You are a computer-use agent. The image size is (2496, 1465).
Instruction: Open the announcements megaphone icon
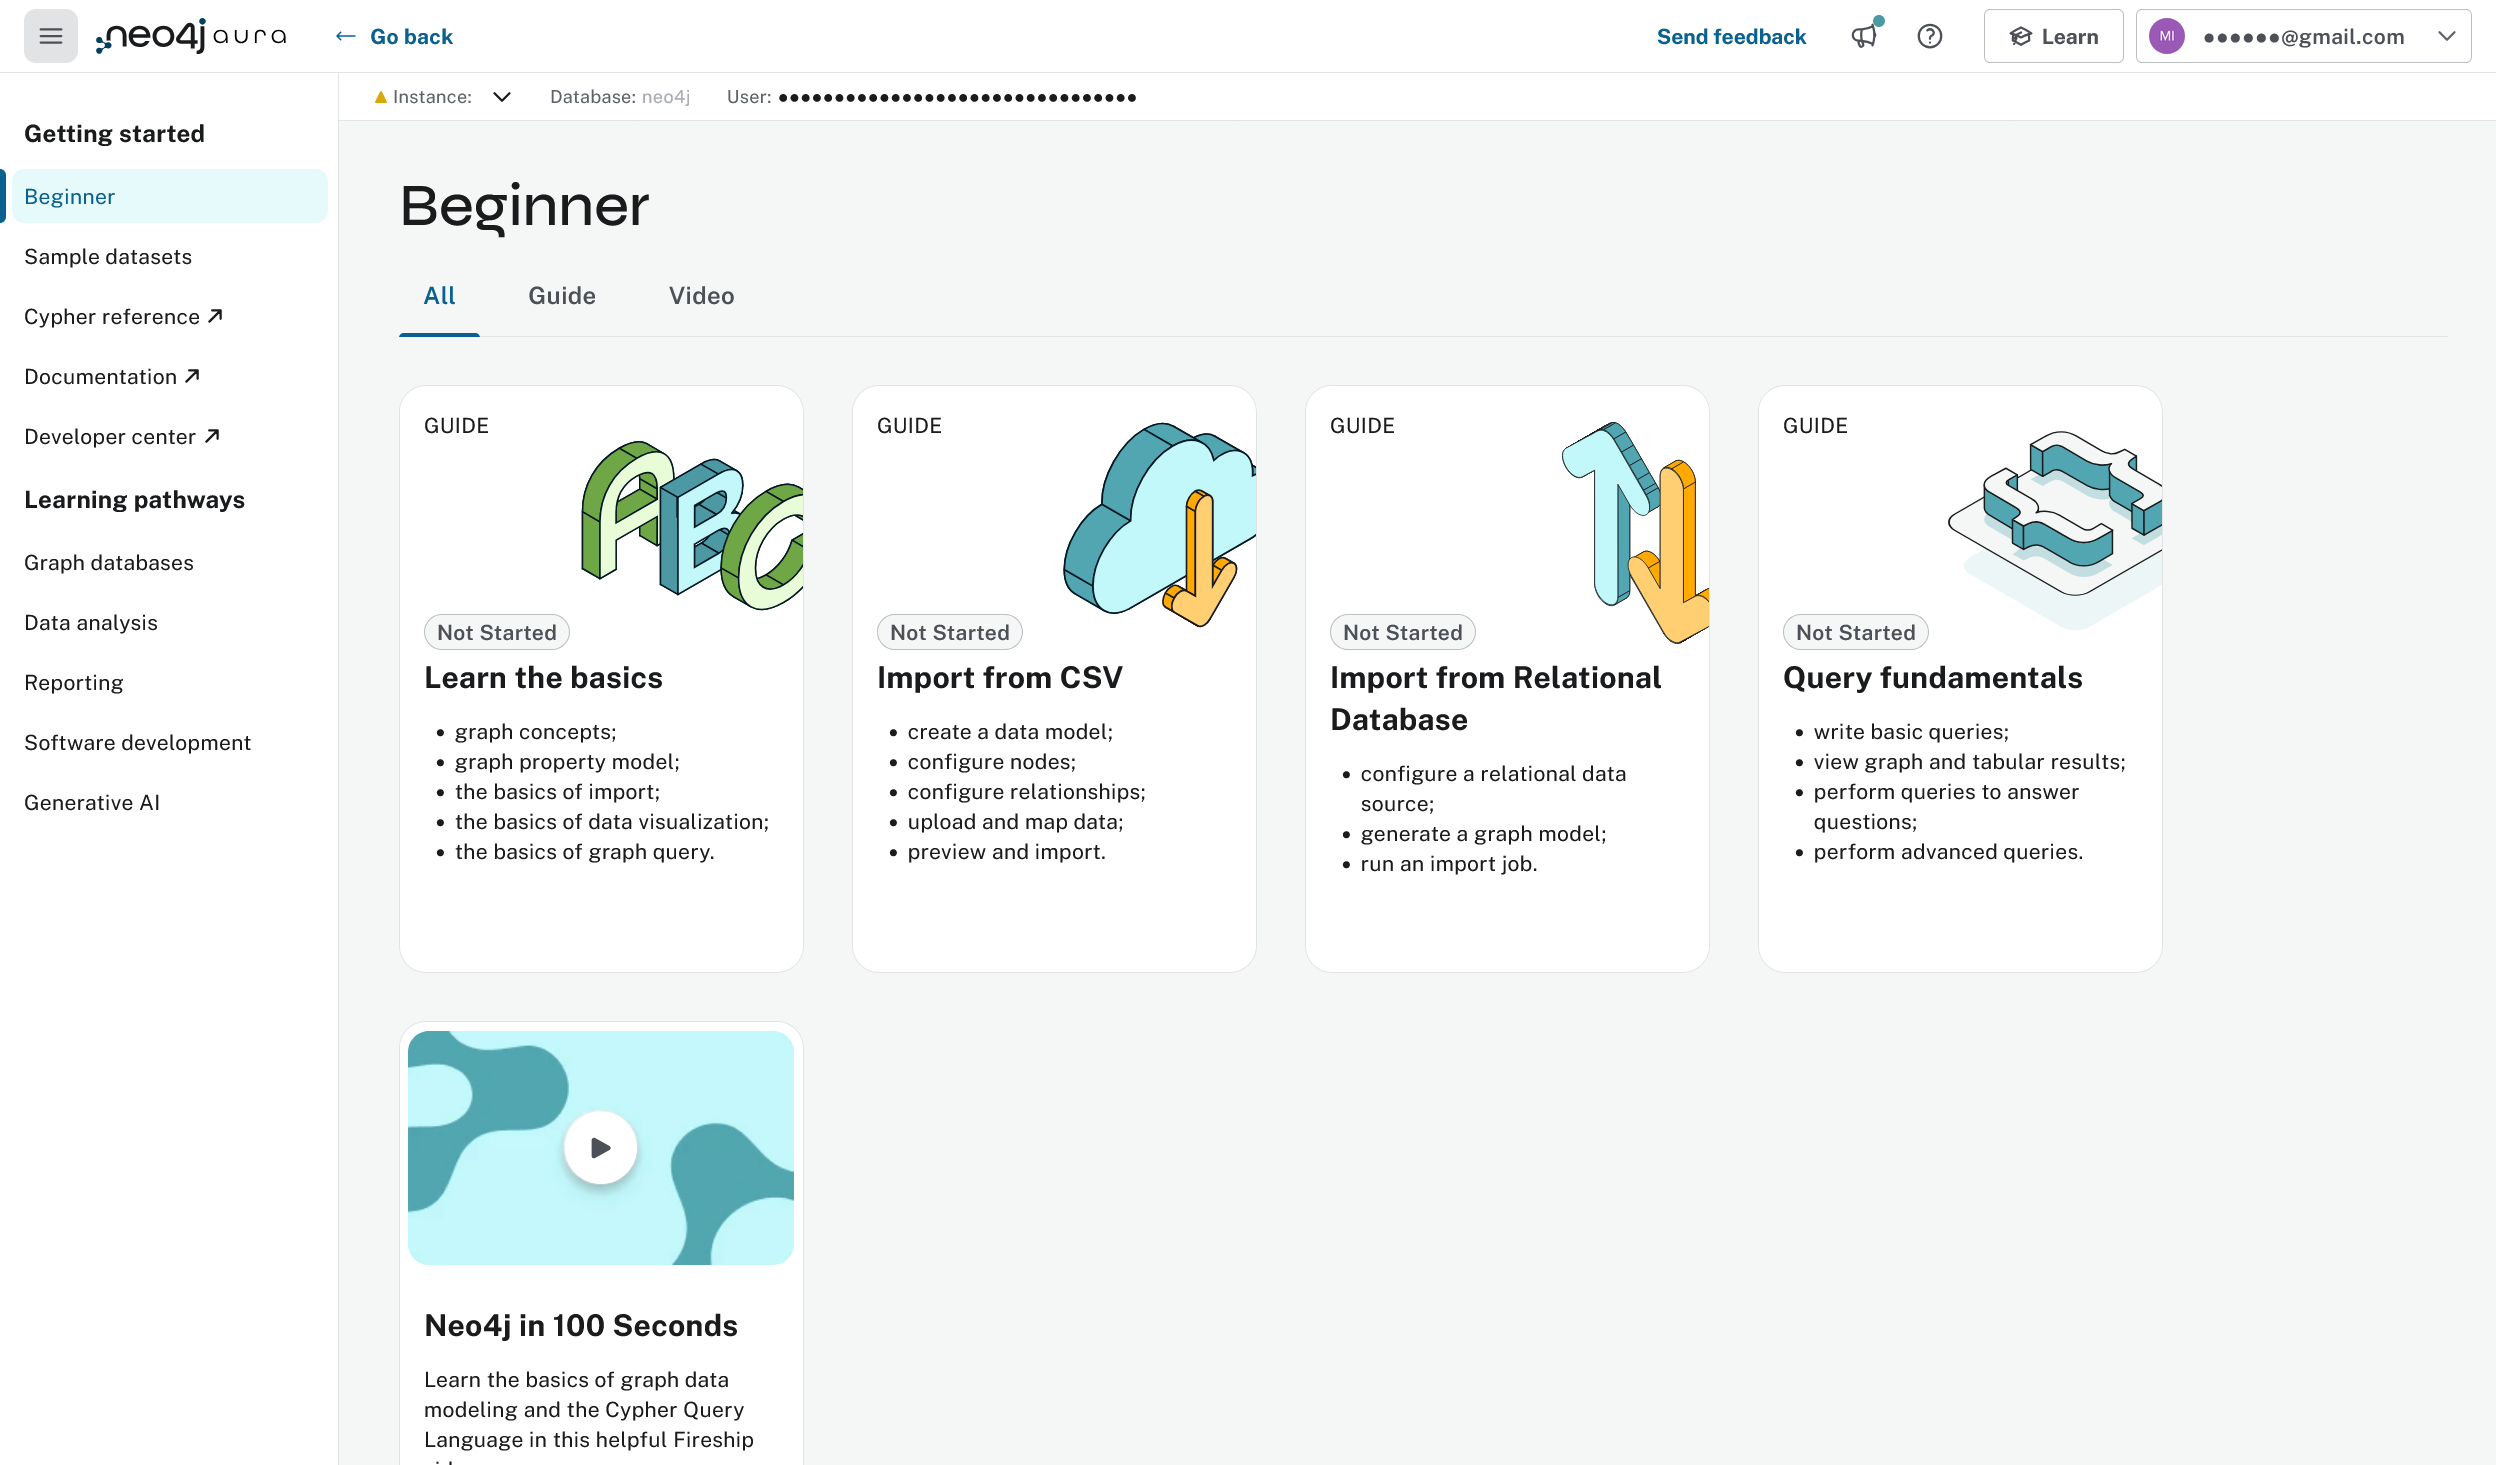(x=1864, y=37)
